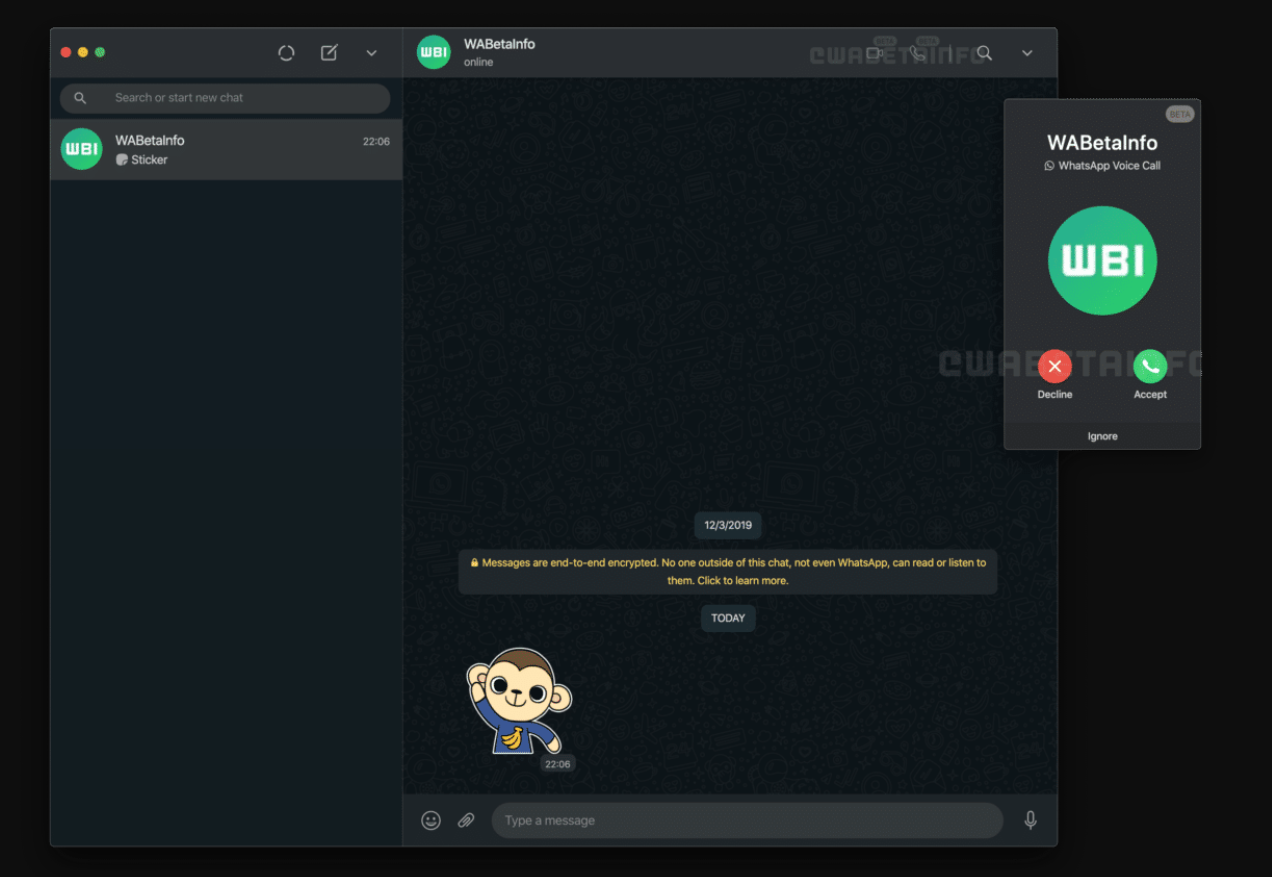Click the 12/3/2019 date label
Viewport: 1272px width, 877px height.
pyautogui.click(x=728, y=525)
